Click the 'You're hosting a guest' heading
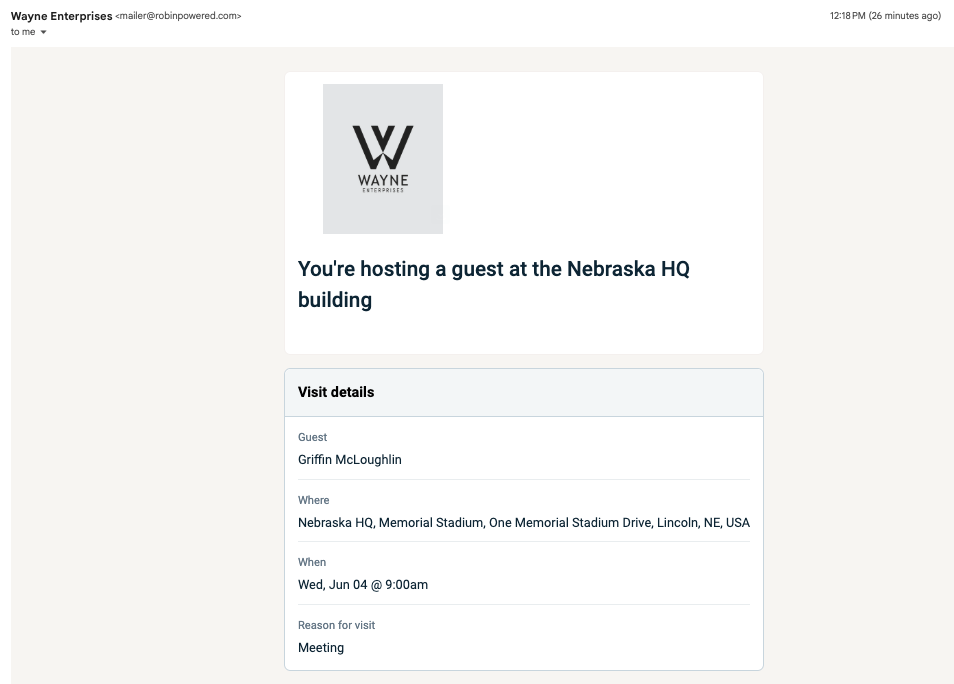This screenshot has width=954, height=684. click(x=493, y=284)
